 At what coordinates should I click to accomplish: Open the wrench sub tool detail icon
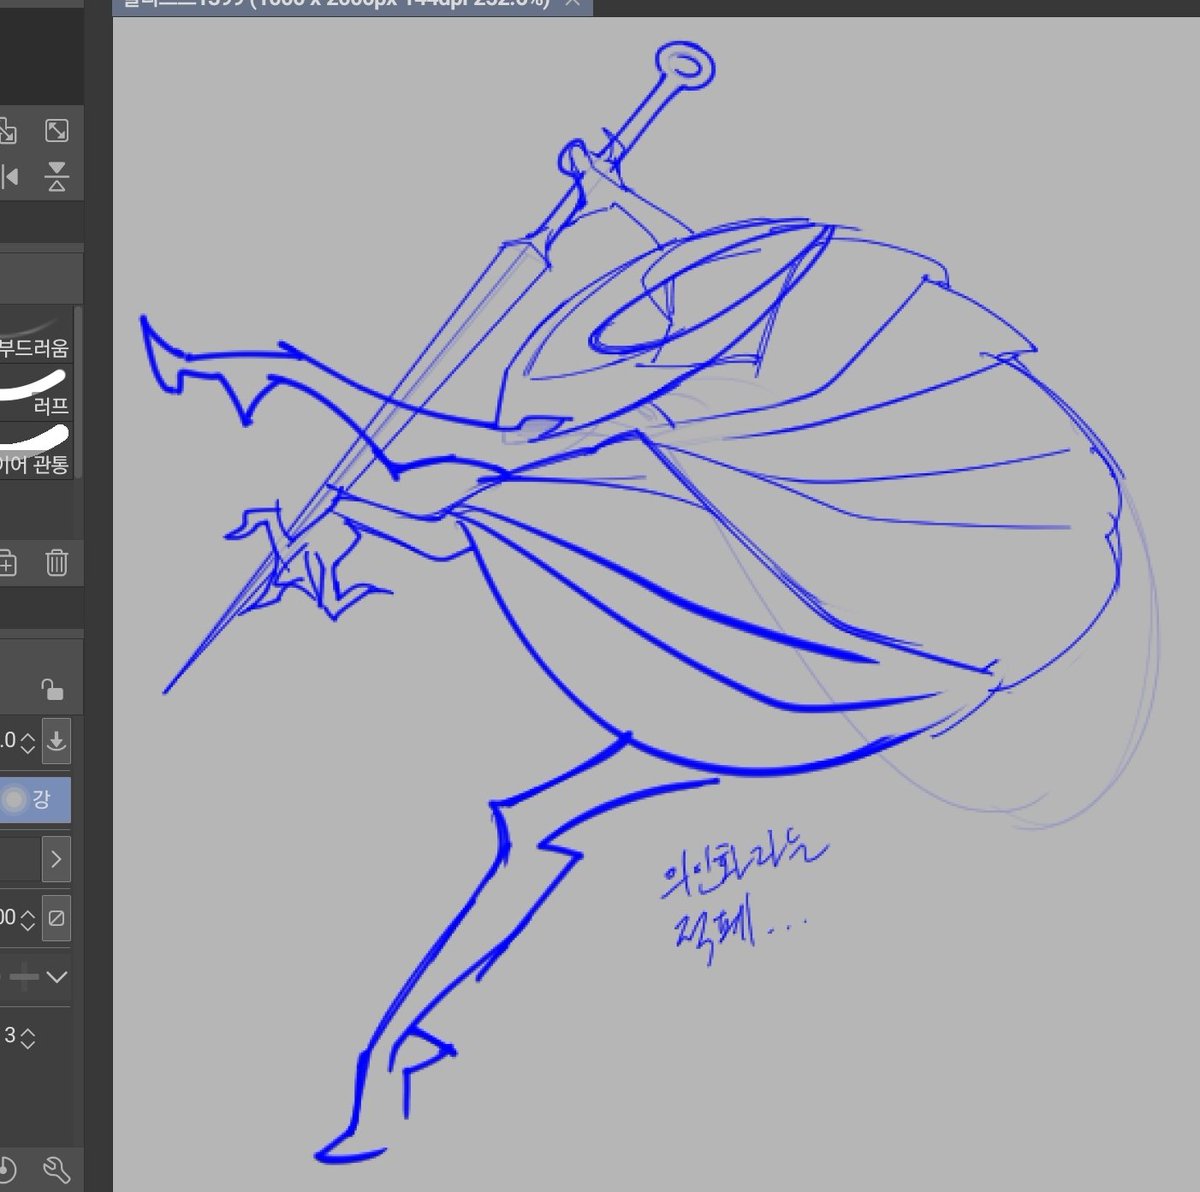pyautogui.click(x=56, y=1169)
